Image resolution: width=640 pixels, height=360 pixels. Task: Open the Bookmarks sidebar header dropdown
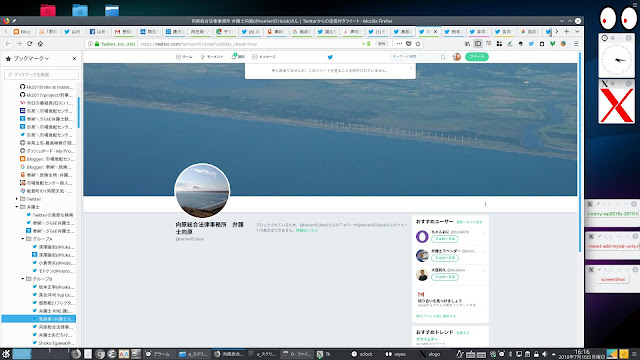coord(28,59)
